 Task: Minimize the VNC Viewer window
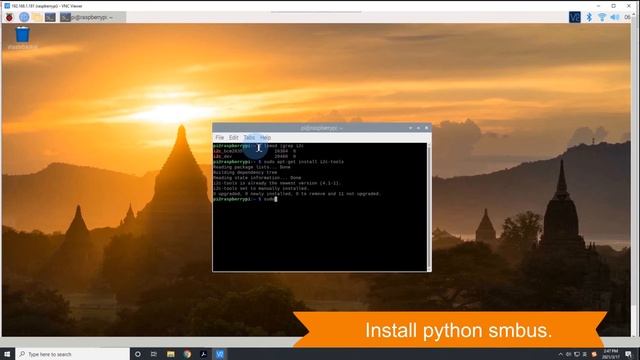click(x=598, y=6)
